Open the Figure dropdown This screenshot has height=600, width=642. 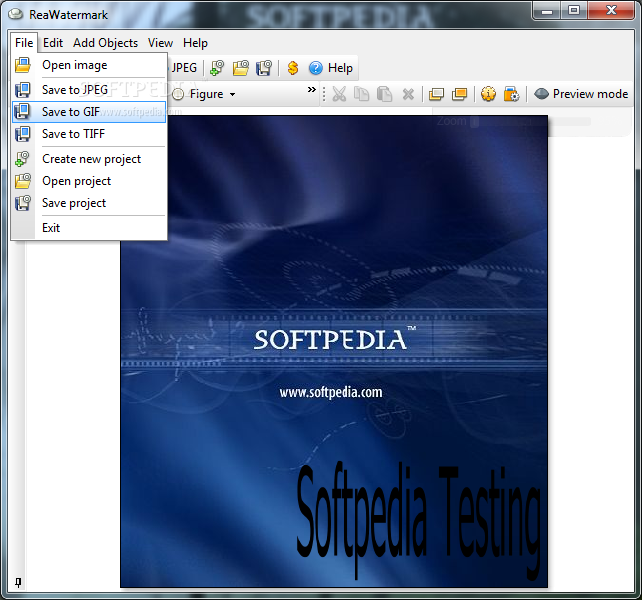tap(204, 94)
